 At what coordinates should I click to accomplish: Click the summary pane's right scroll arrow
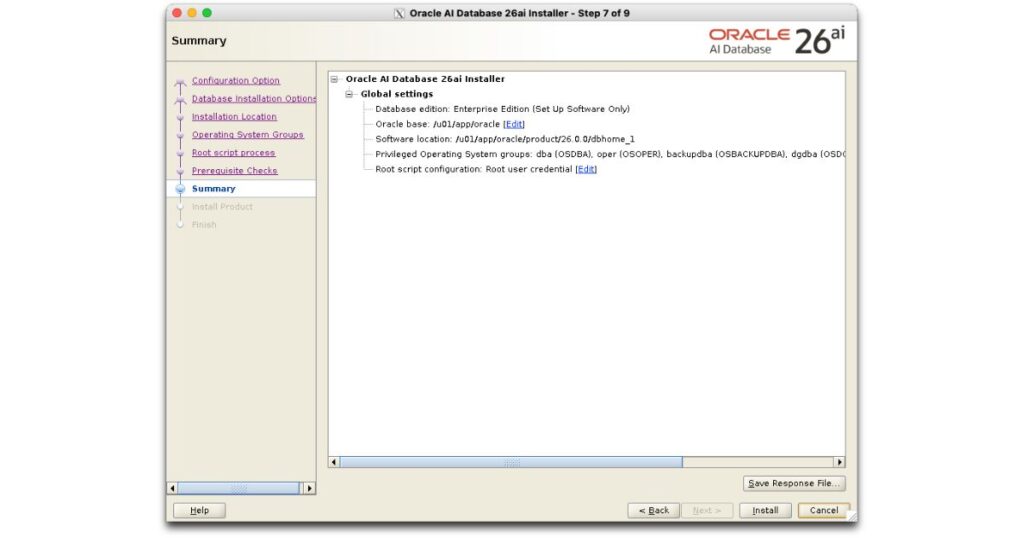840,462
